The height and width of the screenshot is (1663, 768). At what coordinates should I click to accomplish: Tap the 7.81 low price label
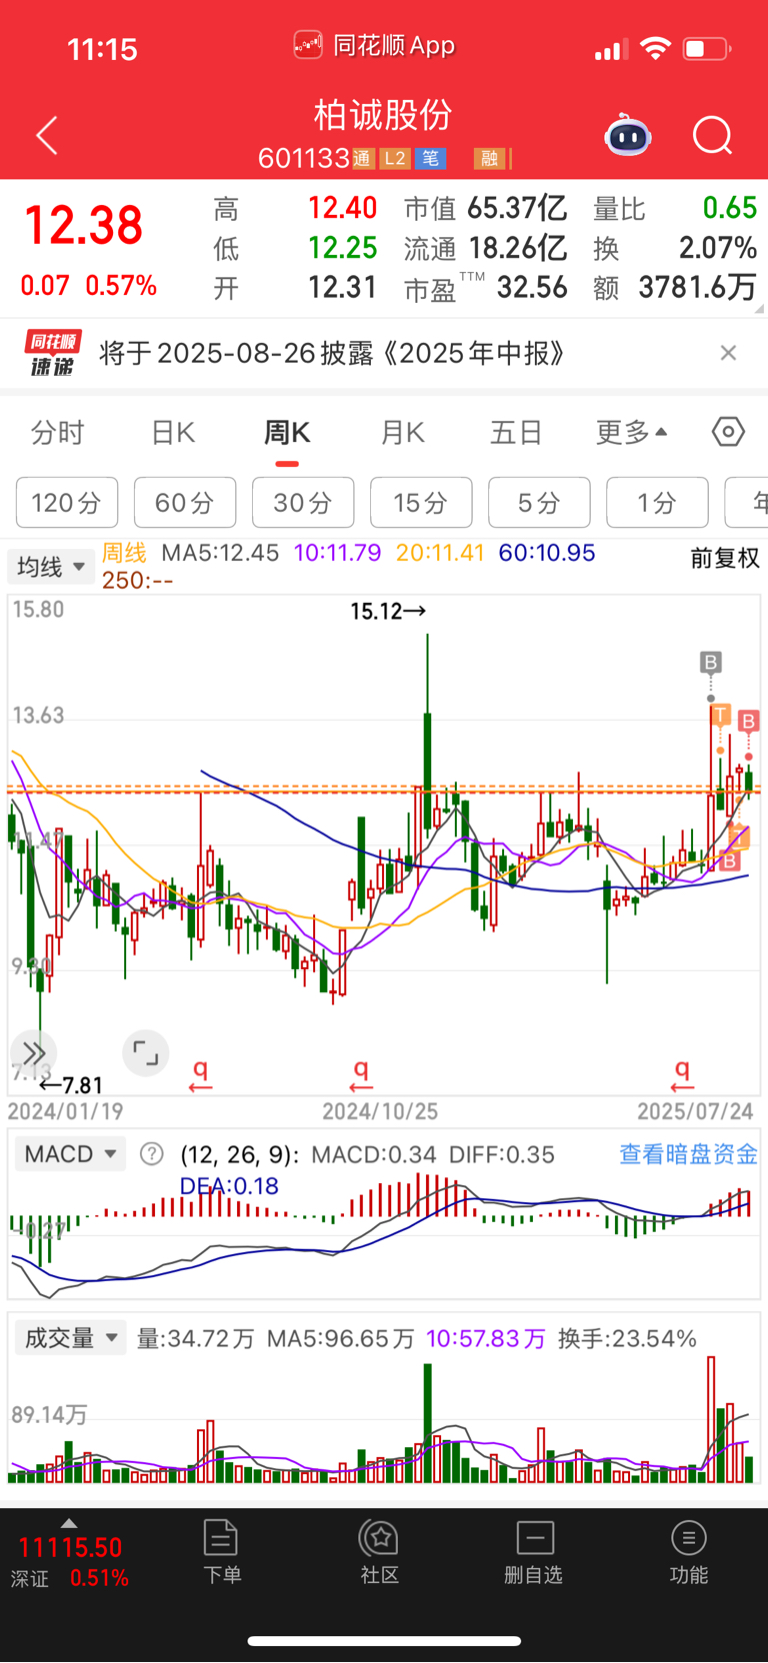pyautogui.click(x=70, y=1085)
